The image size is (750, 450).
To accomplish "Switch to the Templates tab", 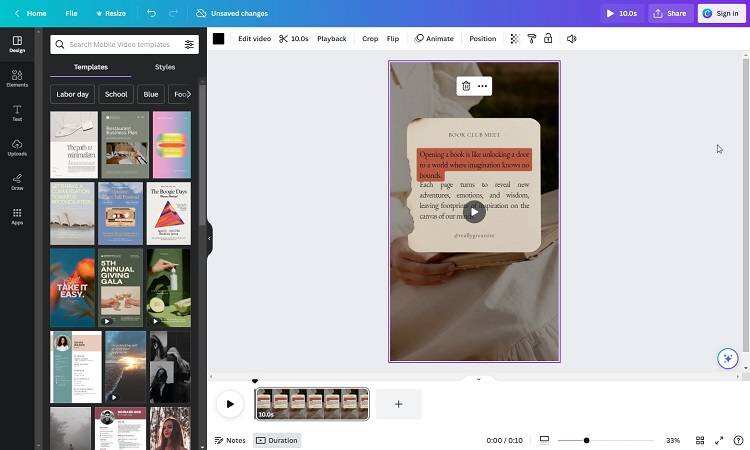I will (90, 67).
